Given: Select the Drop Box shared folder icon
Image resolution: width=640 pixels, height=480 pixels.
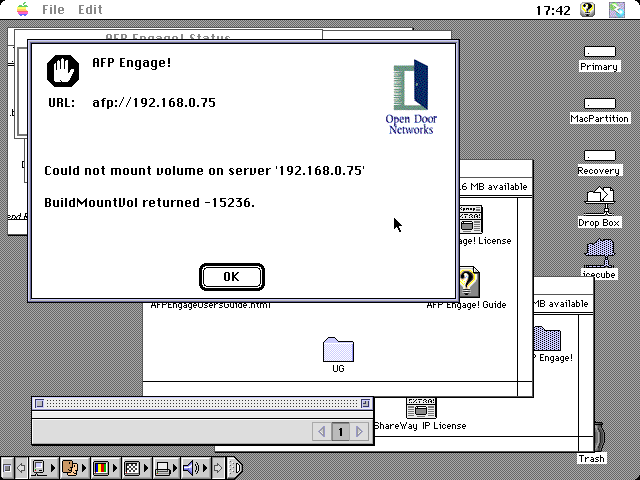Looking at the screenshot, I should point(599,200).
